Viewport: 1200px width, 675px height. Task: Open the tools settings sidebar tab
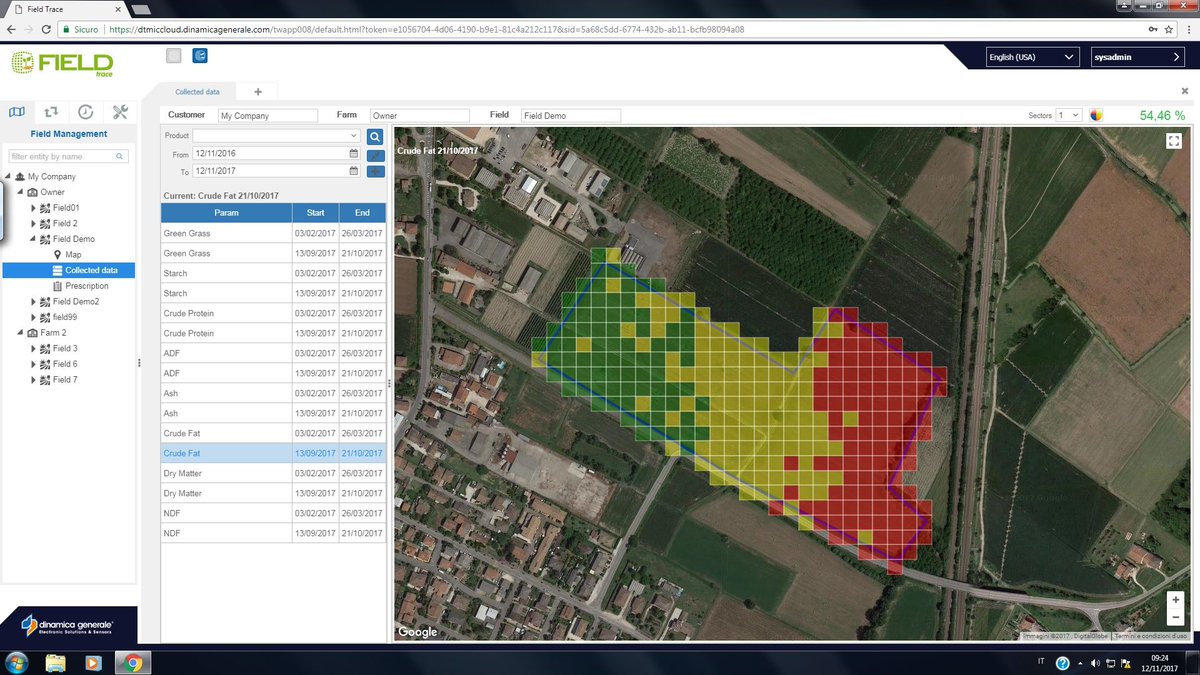[x=121, y=112]
